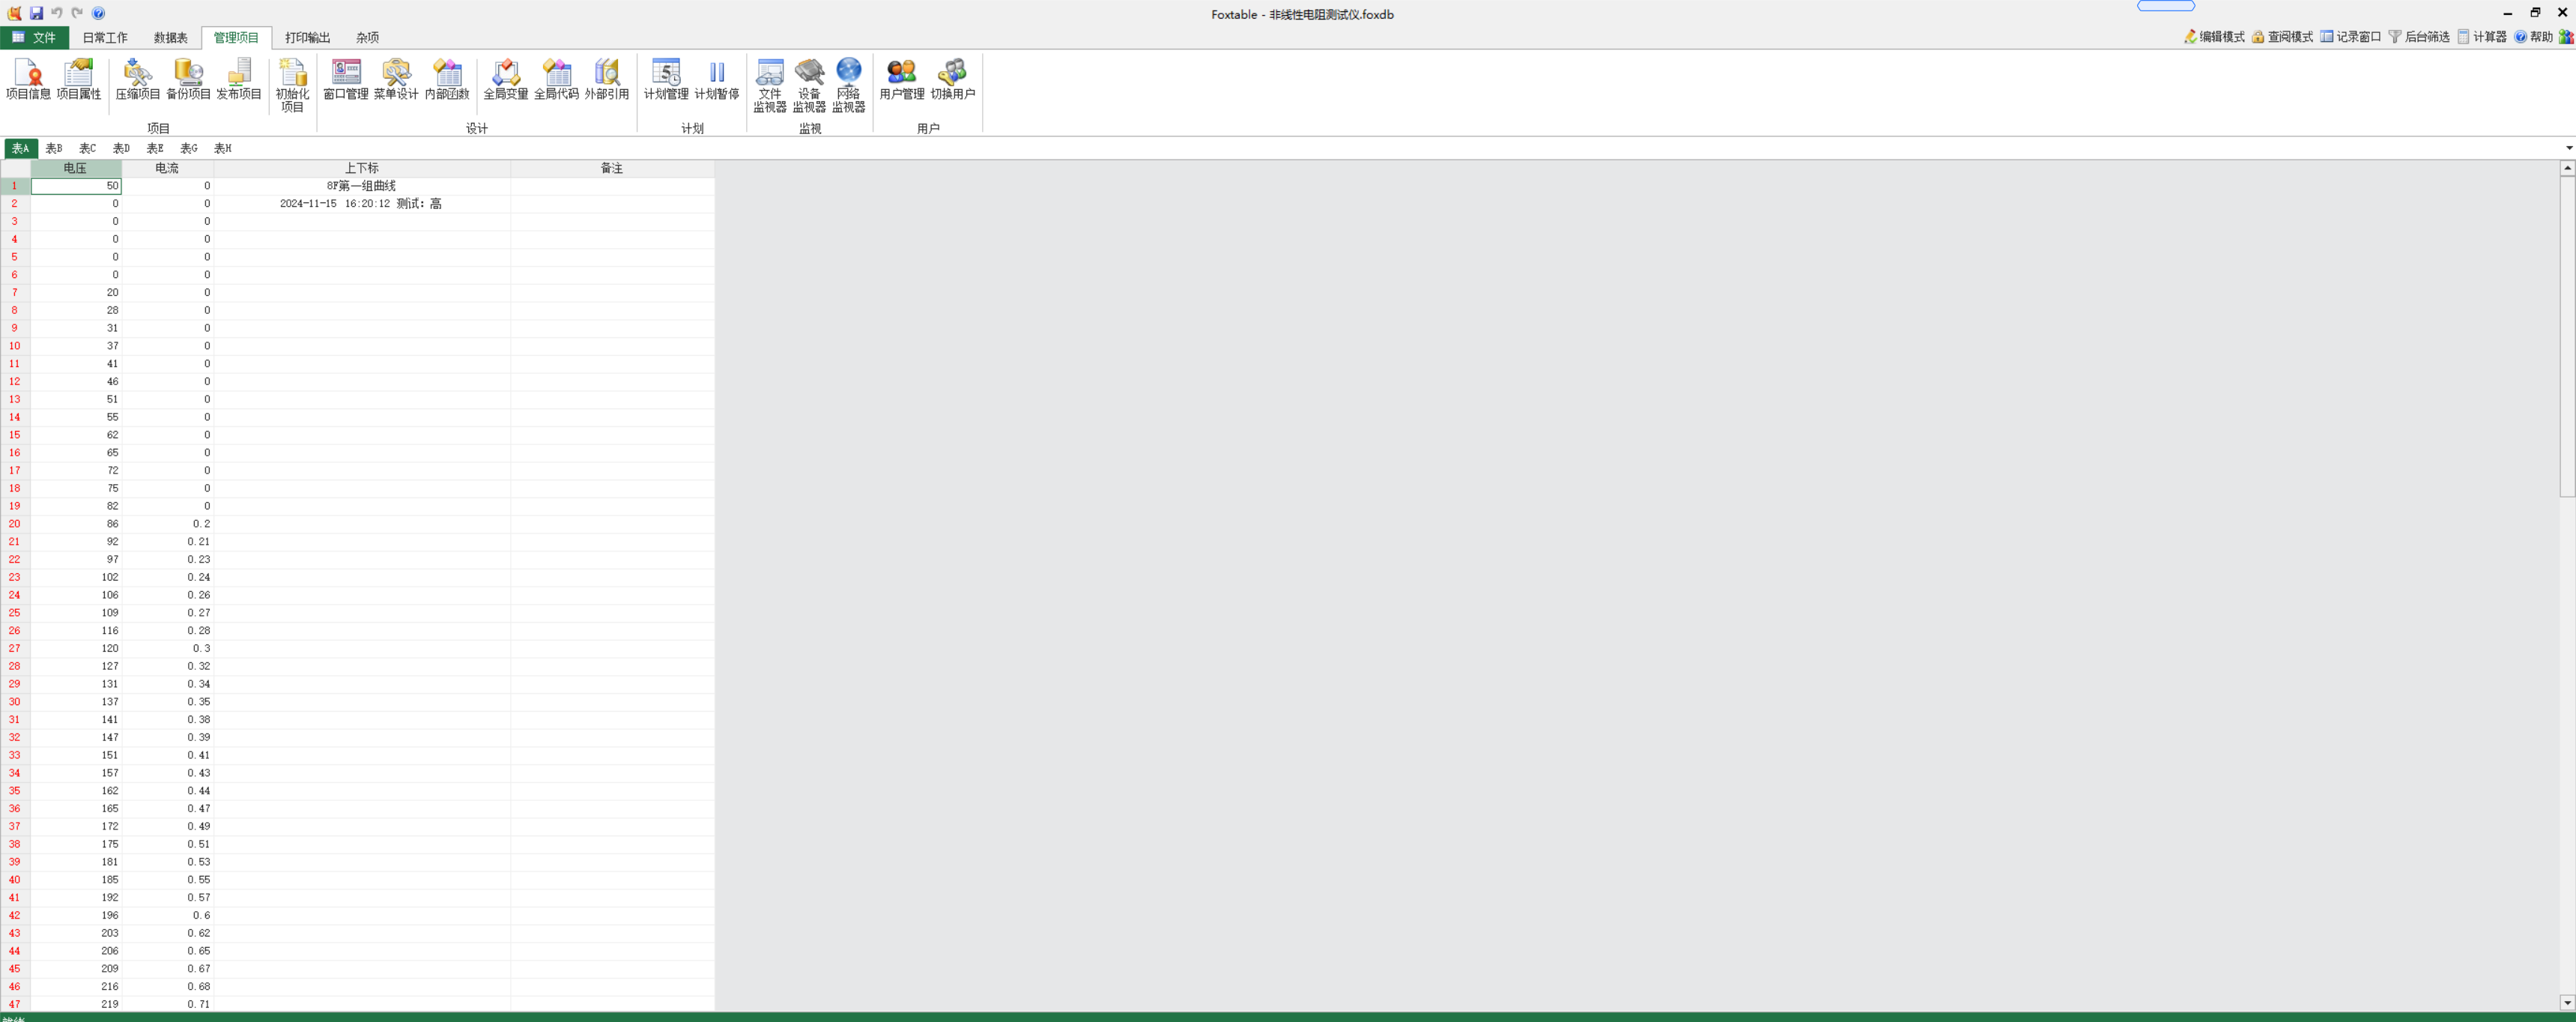
Task: Open the 菜单设计 menu design tool
Action: click(396, 79)
